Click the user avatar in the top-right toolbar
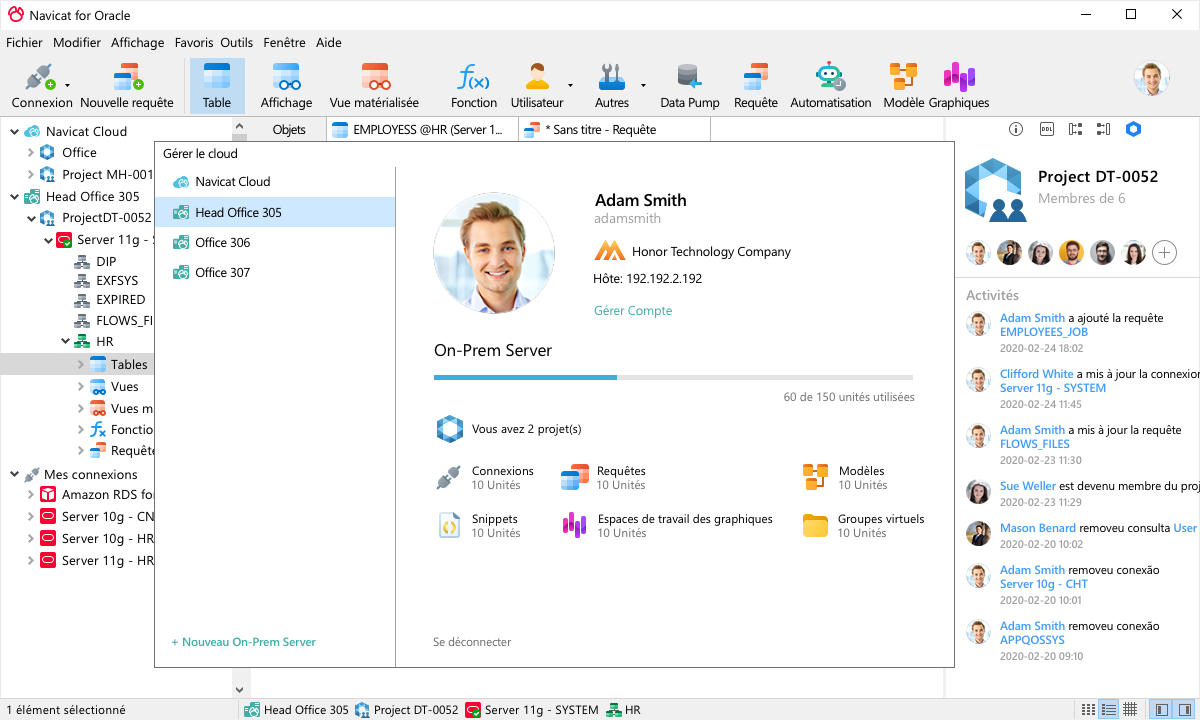The height and width of the screenshot is (720, 1200). point(1152,79)
